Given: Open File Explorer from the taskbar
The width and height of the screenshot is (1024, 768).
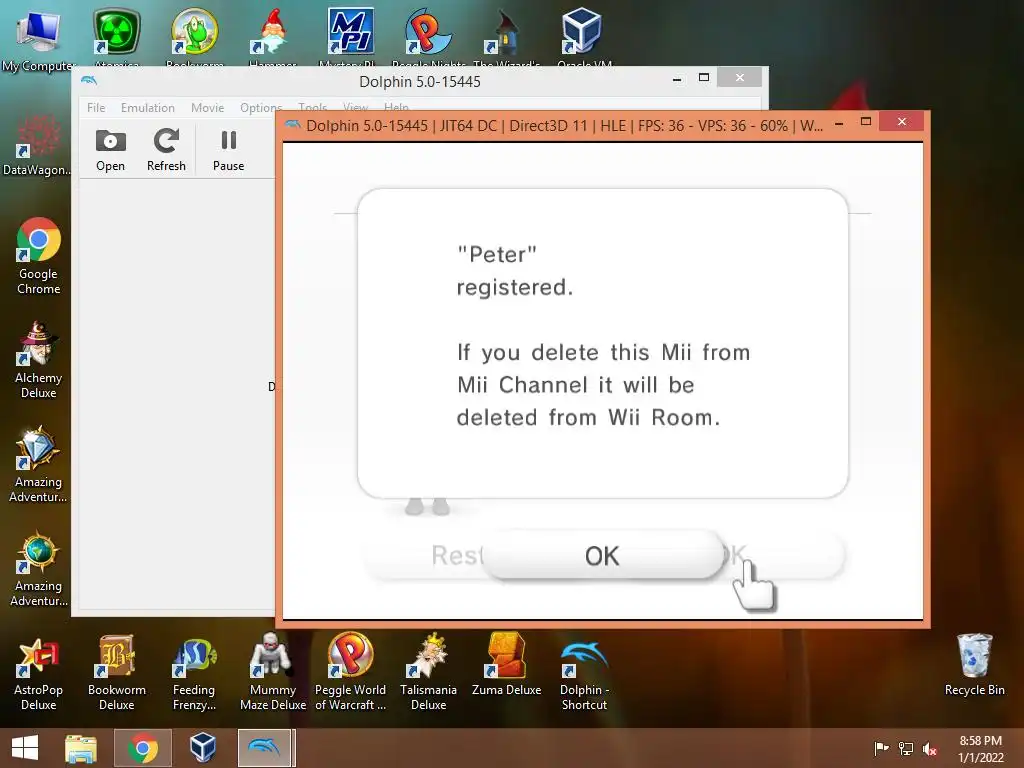Looking at the screenshot, I should coord(81,748).
